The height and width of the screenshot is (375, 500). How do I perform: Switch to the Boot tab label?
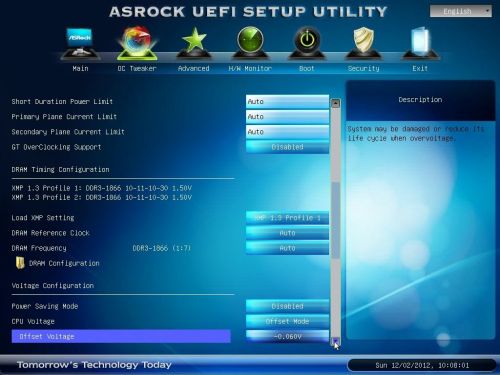307,68
